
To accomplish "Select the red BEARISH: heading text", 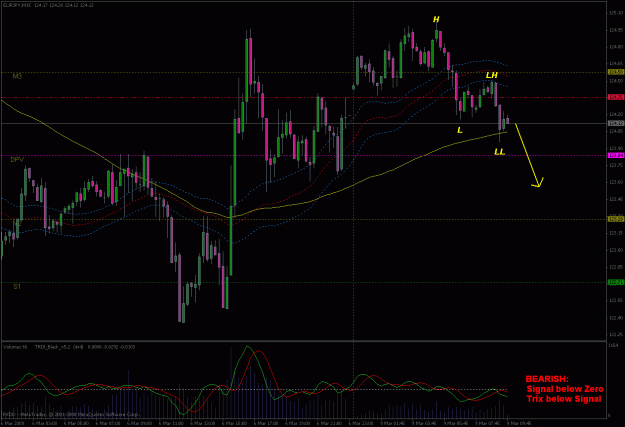I will click(547, 379).
